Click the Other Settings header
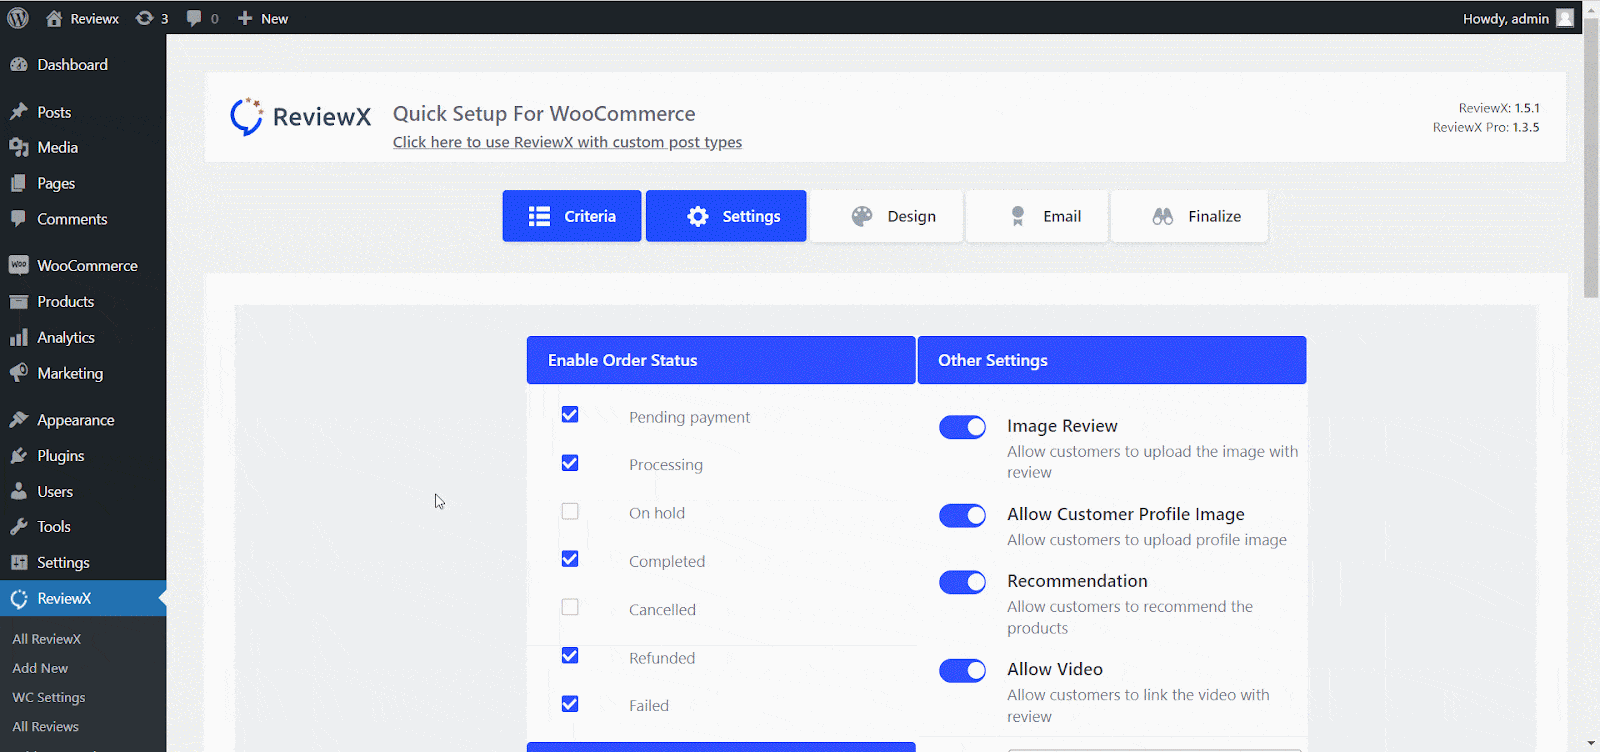 pyautogui.click(x=1112, y=360)
